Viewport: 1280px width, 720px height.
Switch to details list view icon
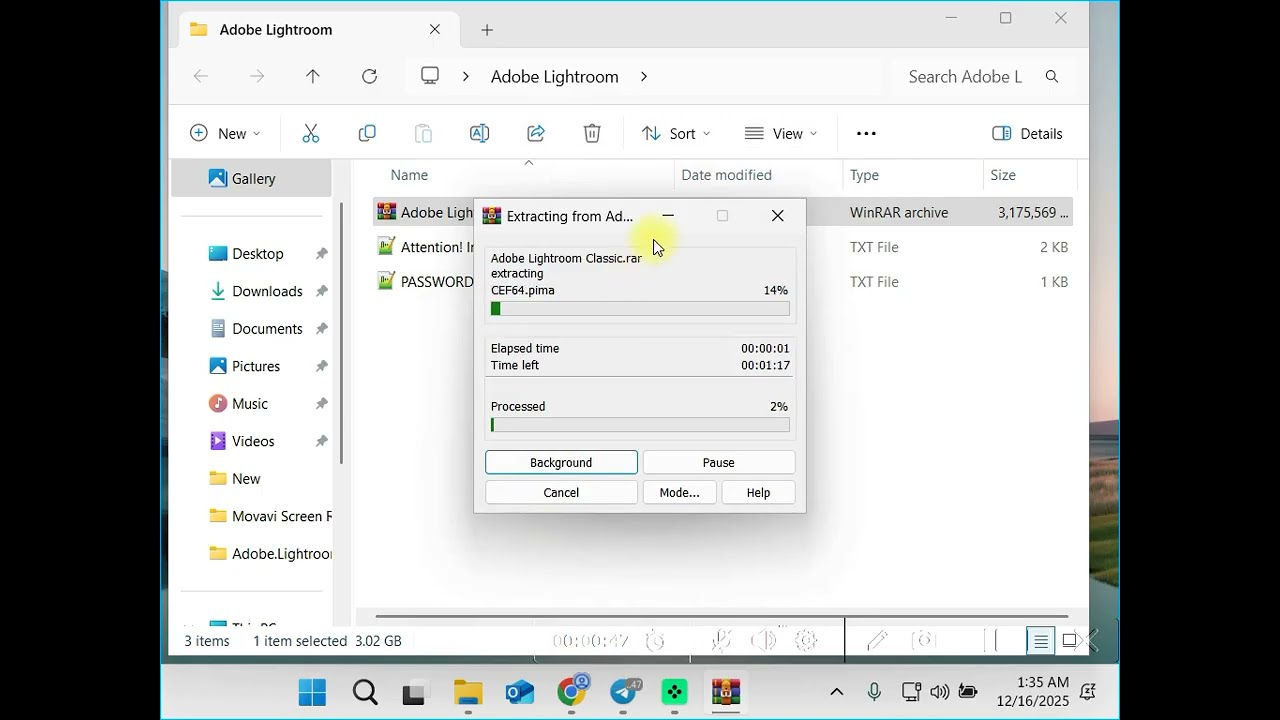(x=1041, y=641)
